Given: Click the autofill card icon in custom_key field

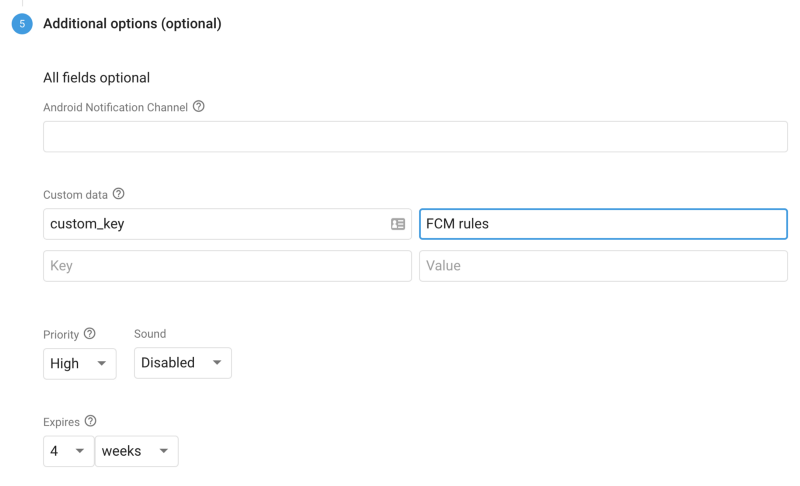Looking at the screenshot, I should pyautogui.click(x=398, y=224).
